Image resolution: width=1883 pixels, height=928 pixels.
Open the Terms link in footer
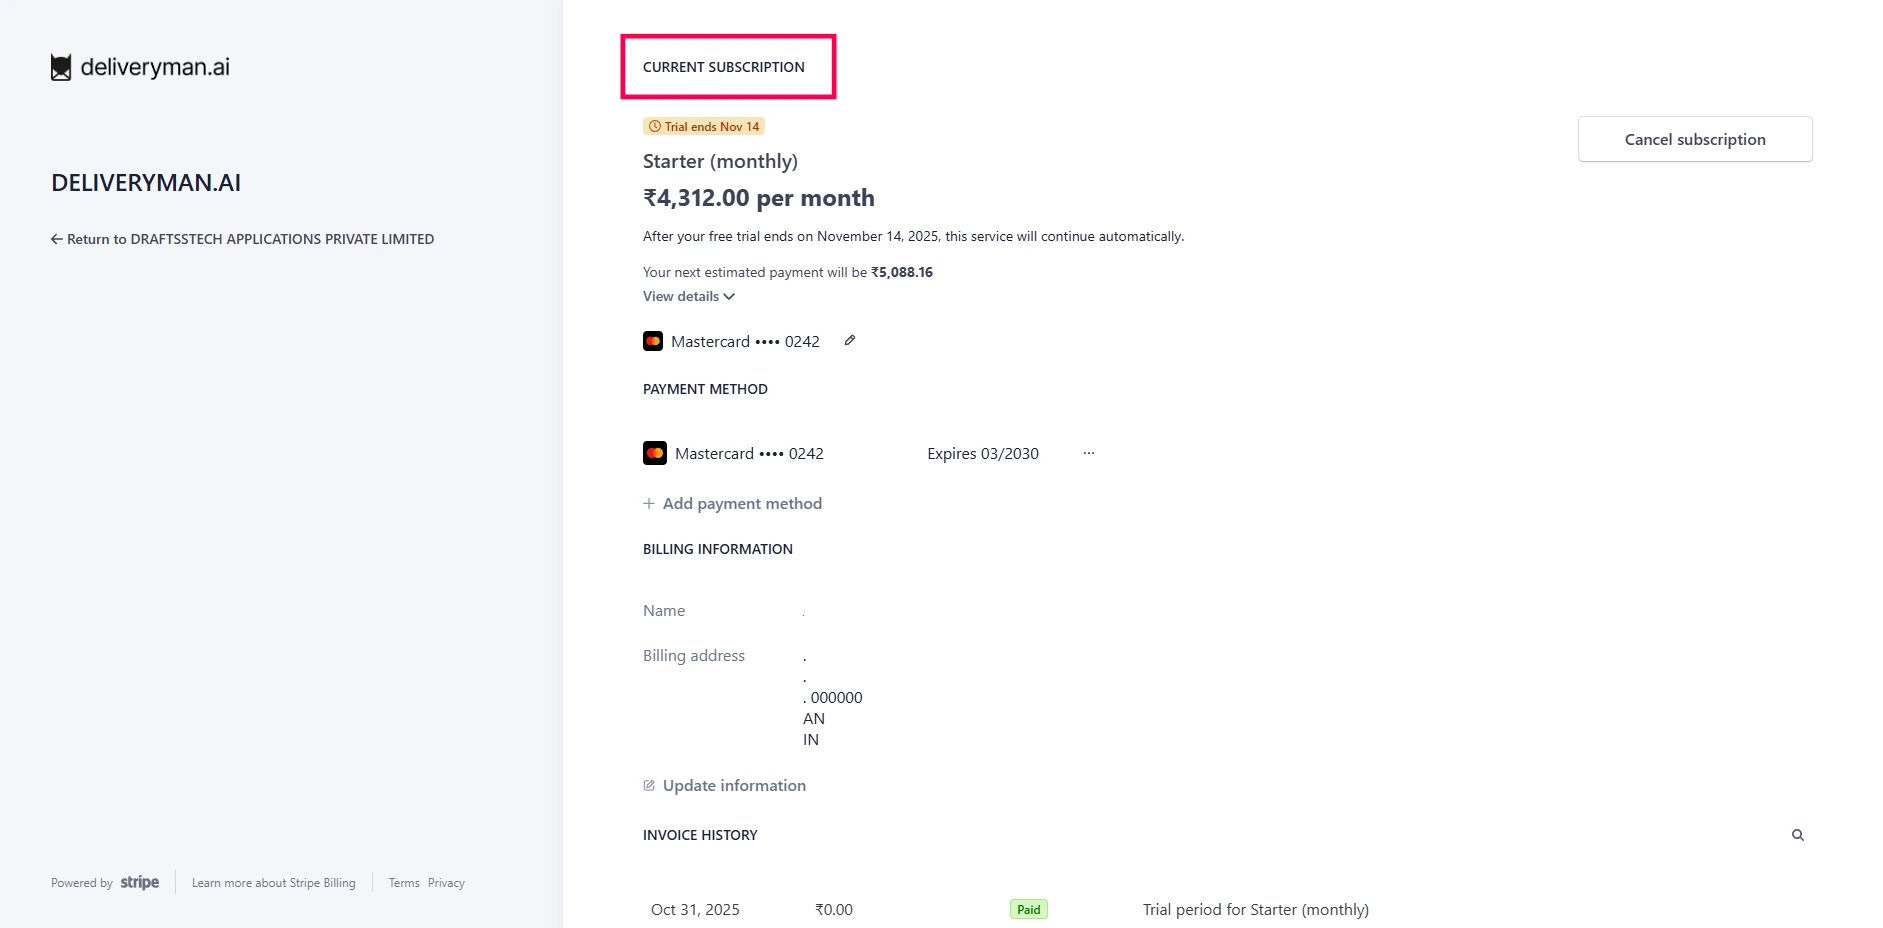coord(404,883)
